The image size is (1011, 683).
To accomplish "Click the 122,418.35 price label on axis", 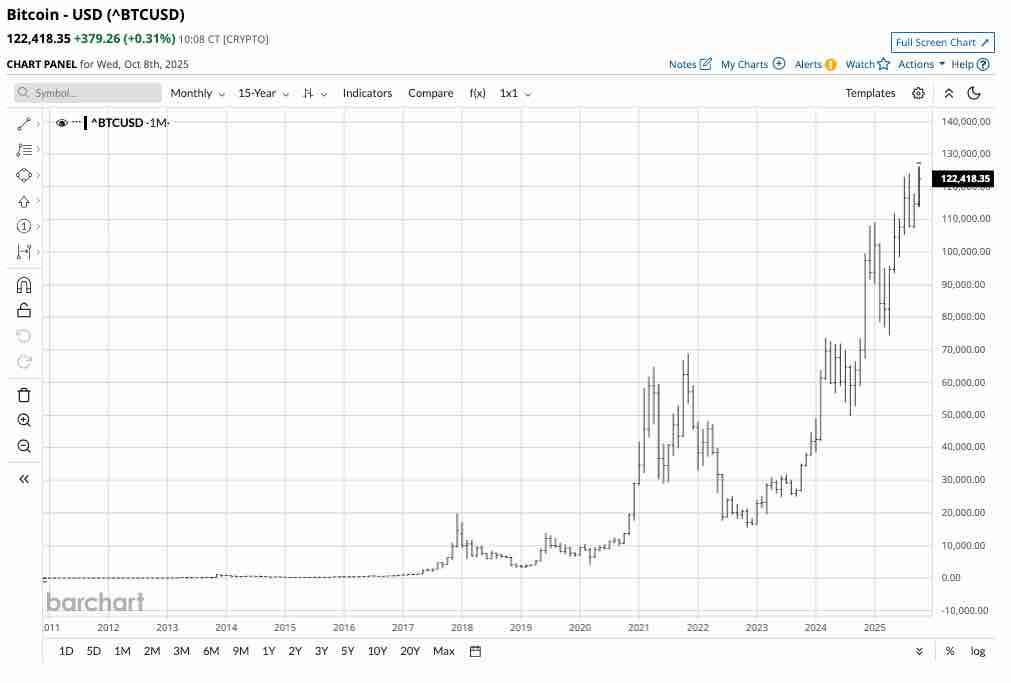I will pyautogui.click(x=965, y=179).
